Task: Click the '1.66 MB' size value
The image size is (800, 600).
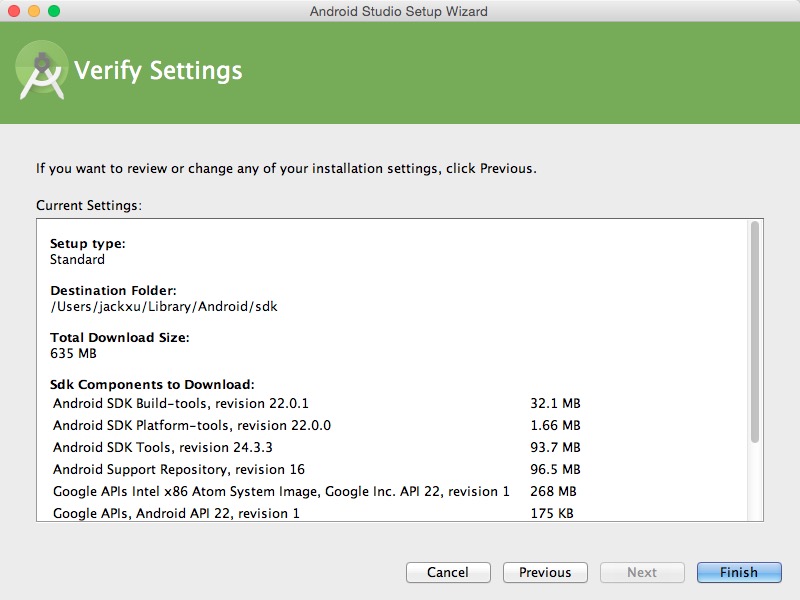Action: (x=555, y=426)
